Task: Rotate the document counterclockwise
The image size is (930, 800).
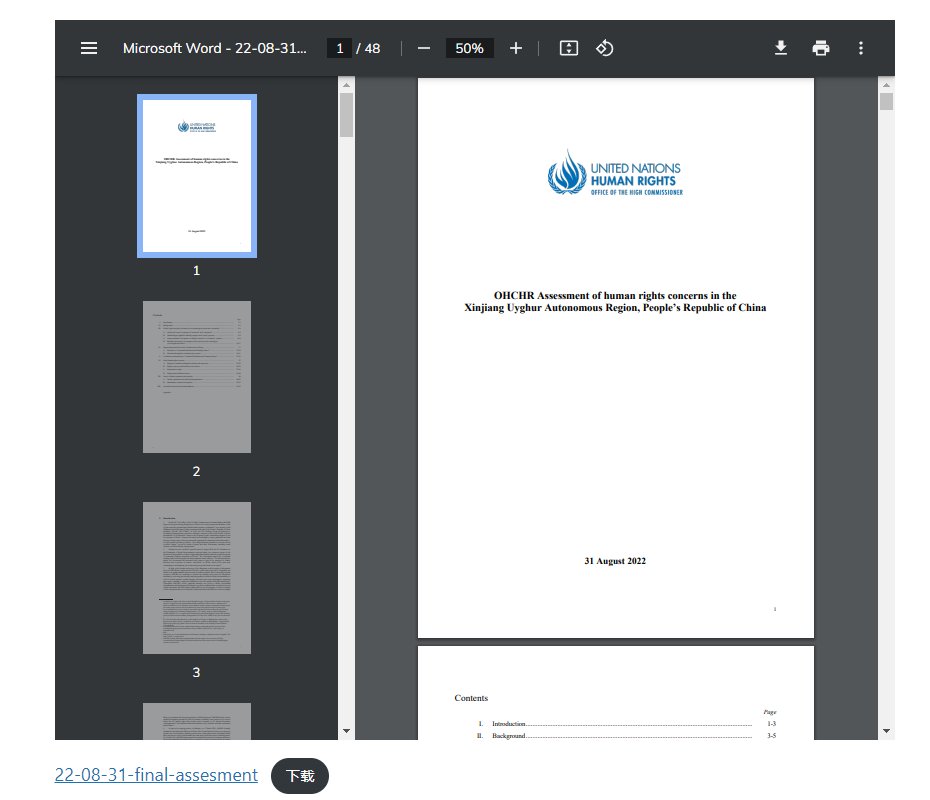Action: [x=604, y=48]
